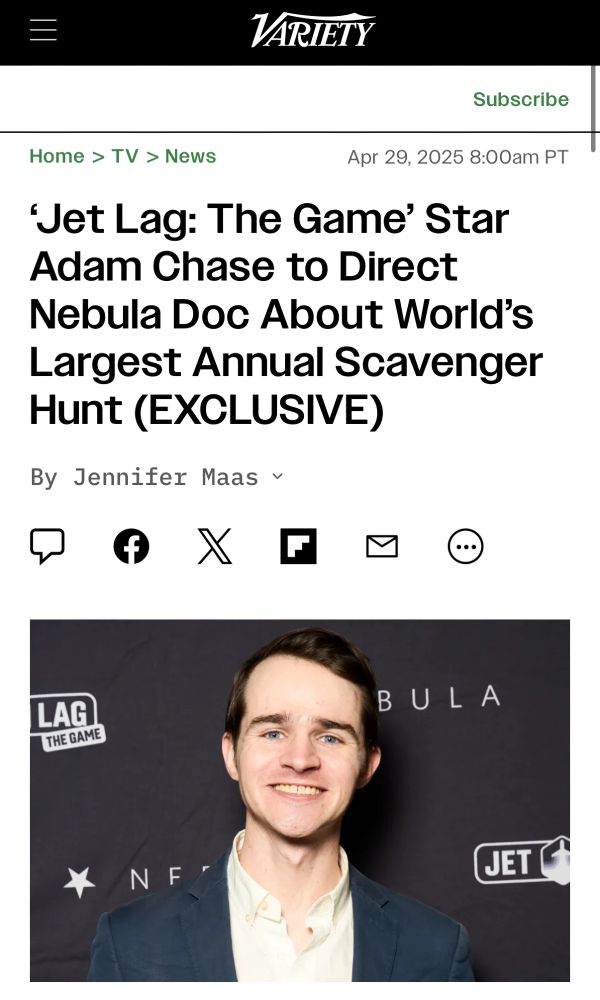The image size is (600, 1000).
Task: Share article via email envelope icon
Action: pyautogui.click(x=382, y=547)
